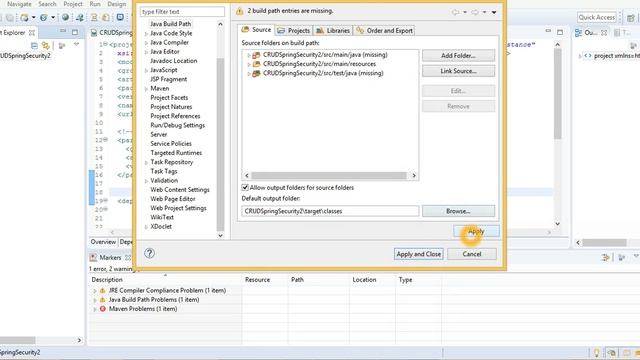Select Javadoc Location in preferences tree

click(x=173, y=61)
